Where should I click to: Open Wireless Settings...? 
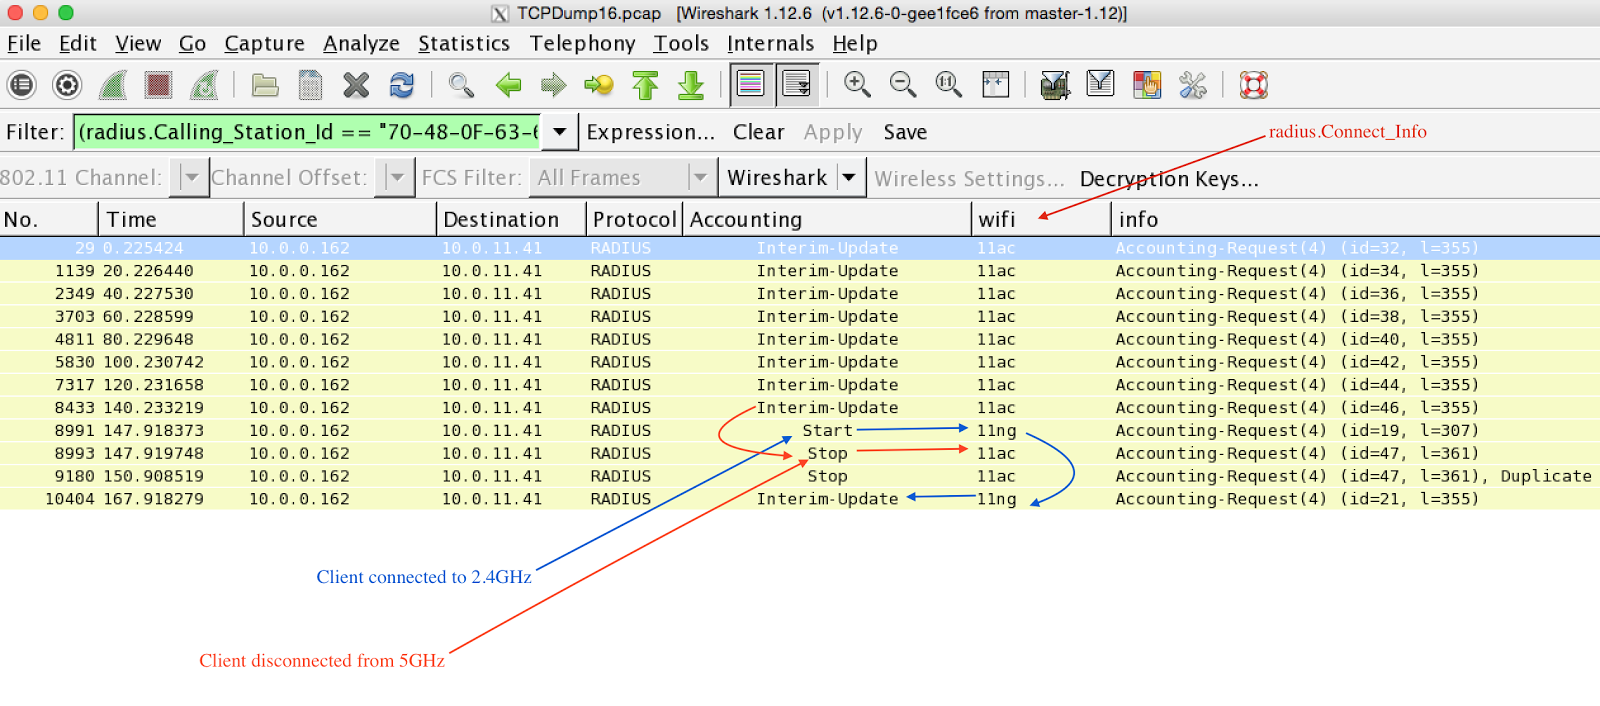tap(969, 179)
